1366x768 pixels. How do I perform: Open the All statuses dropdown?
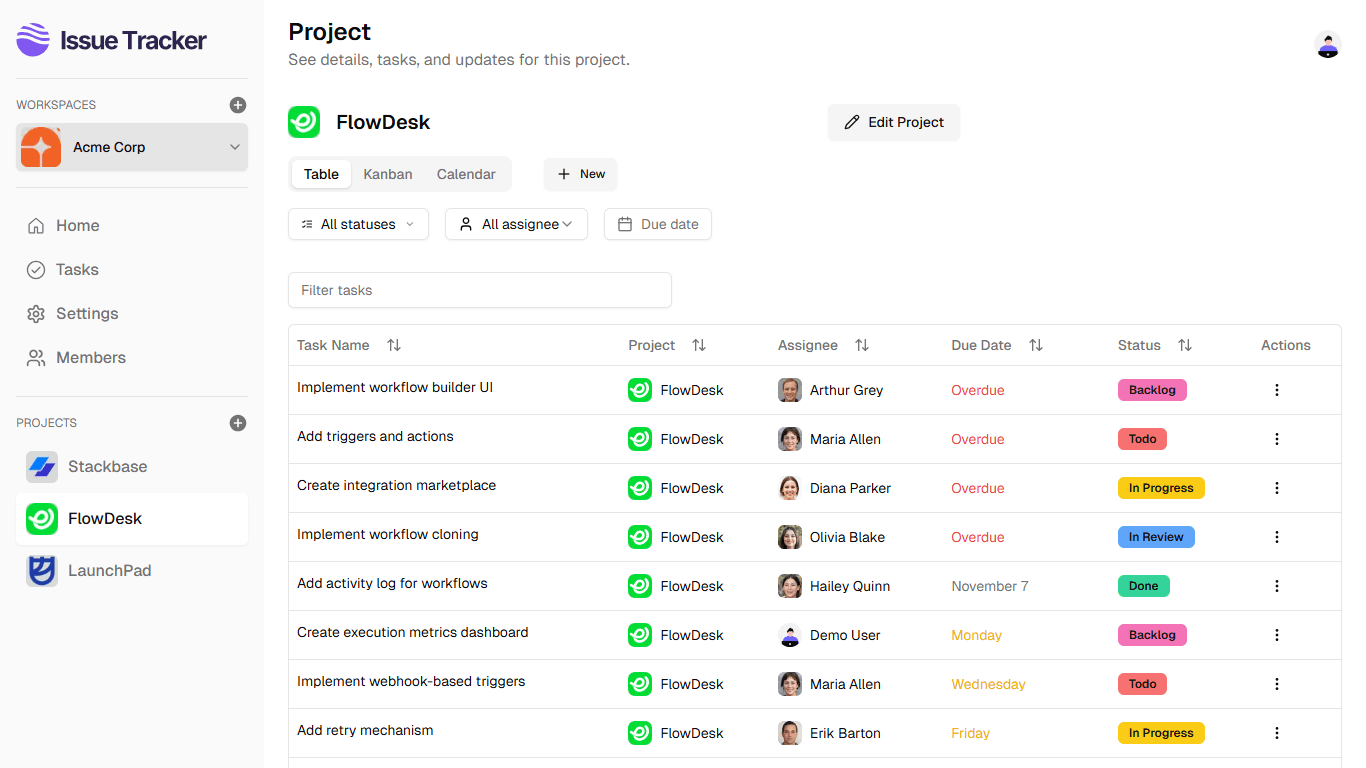point(358,224)
